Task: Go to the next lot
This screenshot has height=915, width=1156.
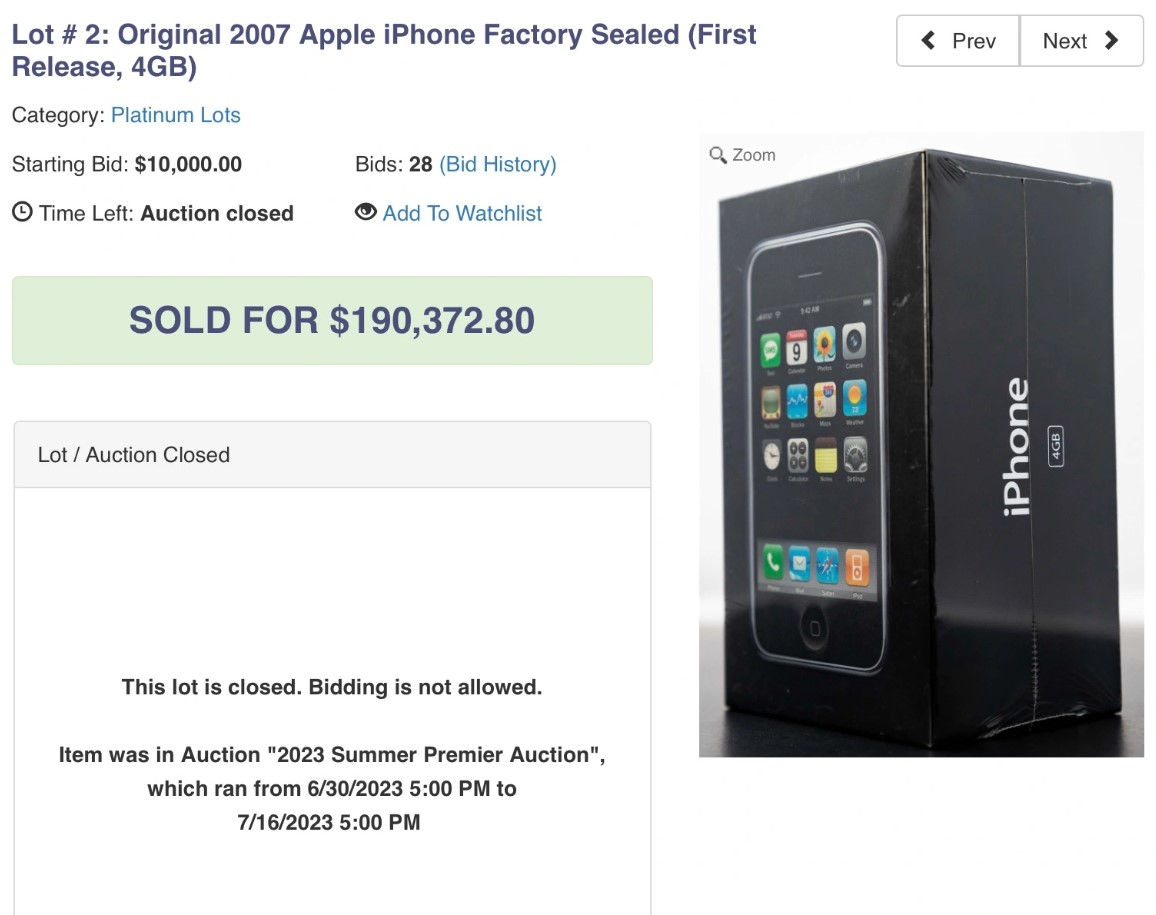Action: coord(1082,41)
